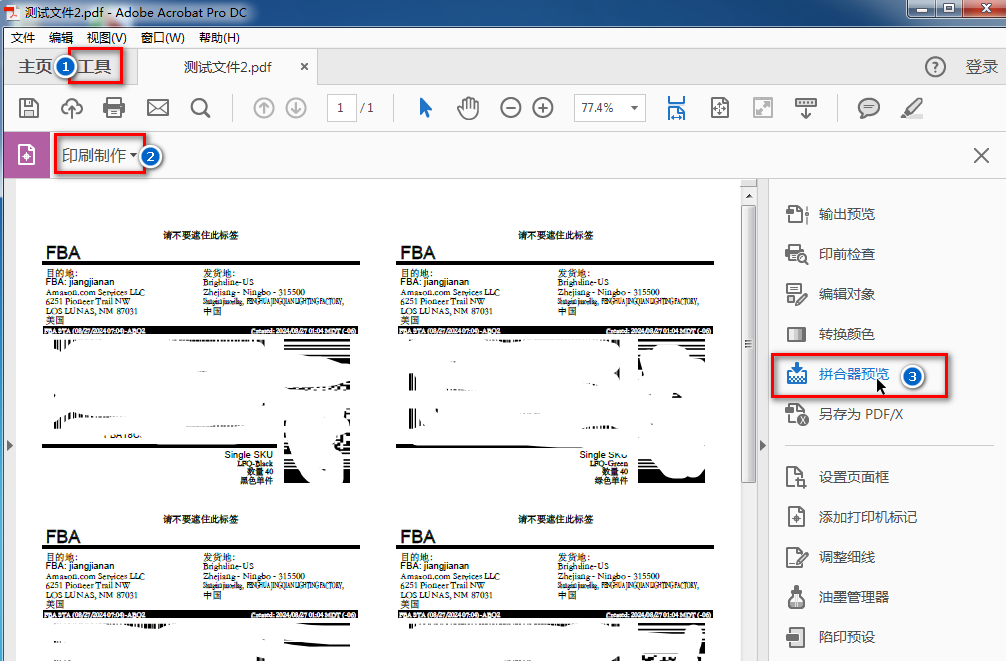Image resolution: width=1006 pixels, height=661 pixels.
Task: Click the 登录 sign-in link
Action: [982, 67]
